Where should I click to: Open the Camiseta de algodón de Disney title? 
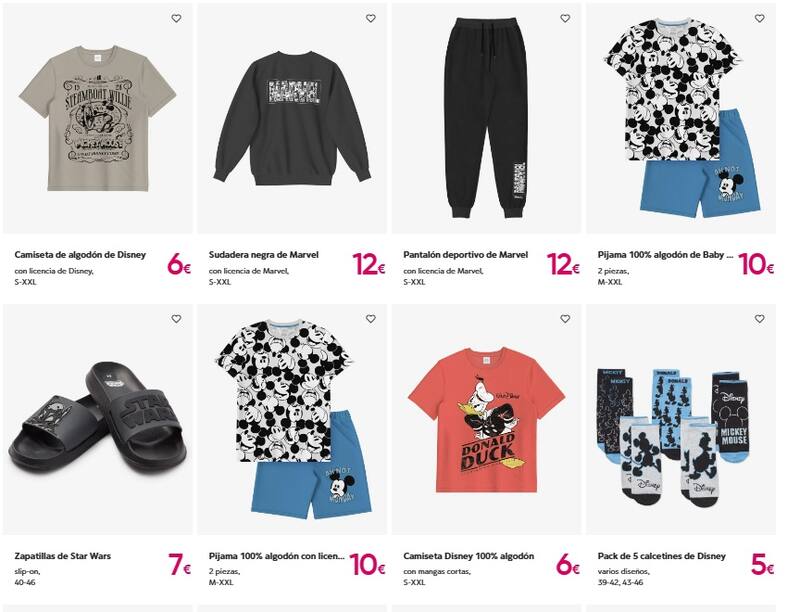click(80, 254)
